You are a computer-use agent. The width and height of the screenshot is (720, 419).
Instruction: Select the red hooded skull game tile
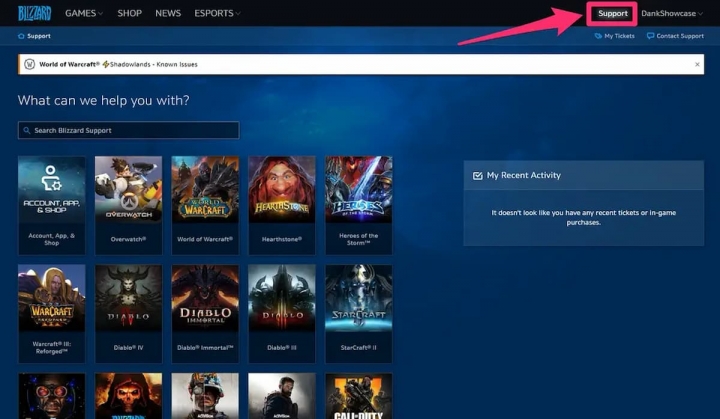click(129, 396)
